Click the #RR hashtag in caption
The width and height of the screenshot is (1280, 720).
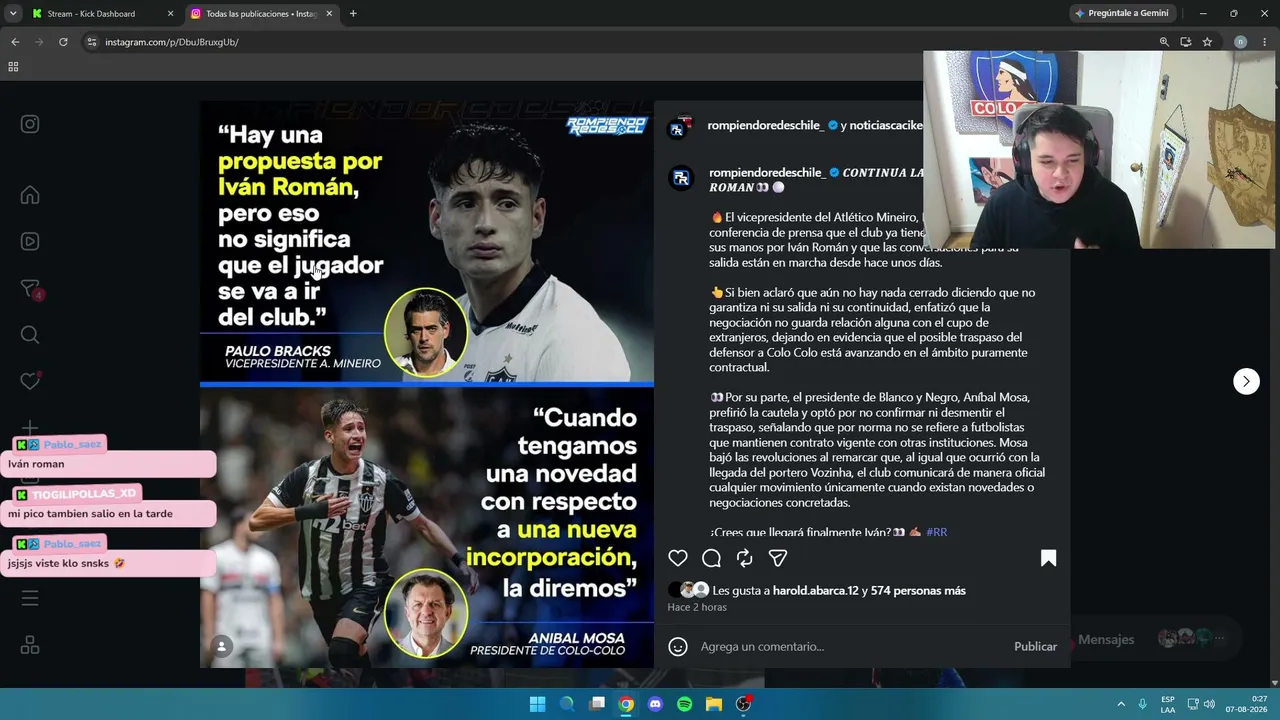936,532
